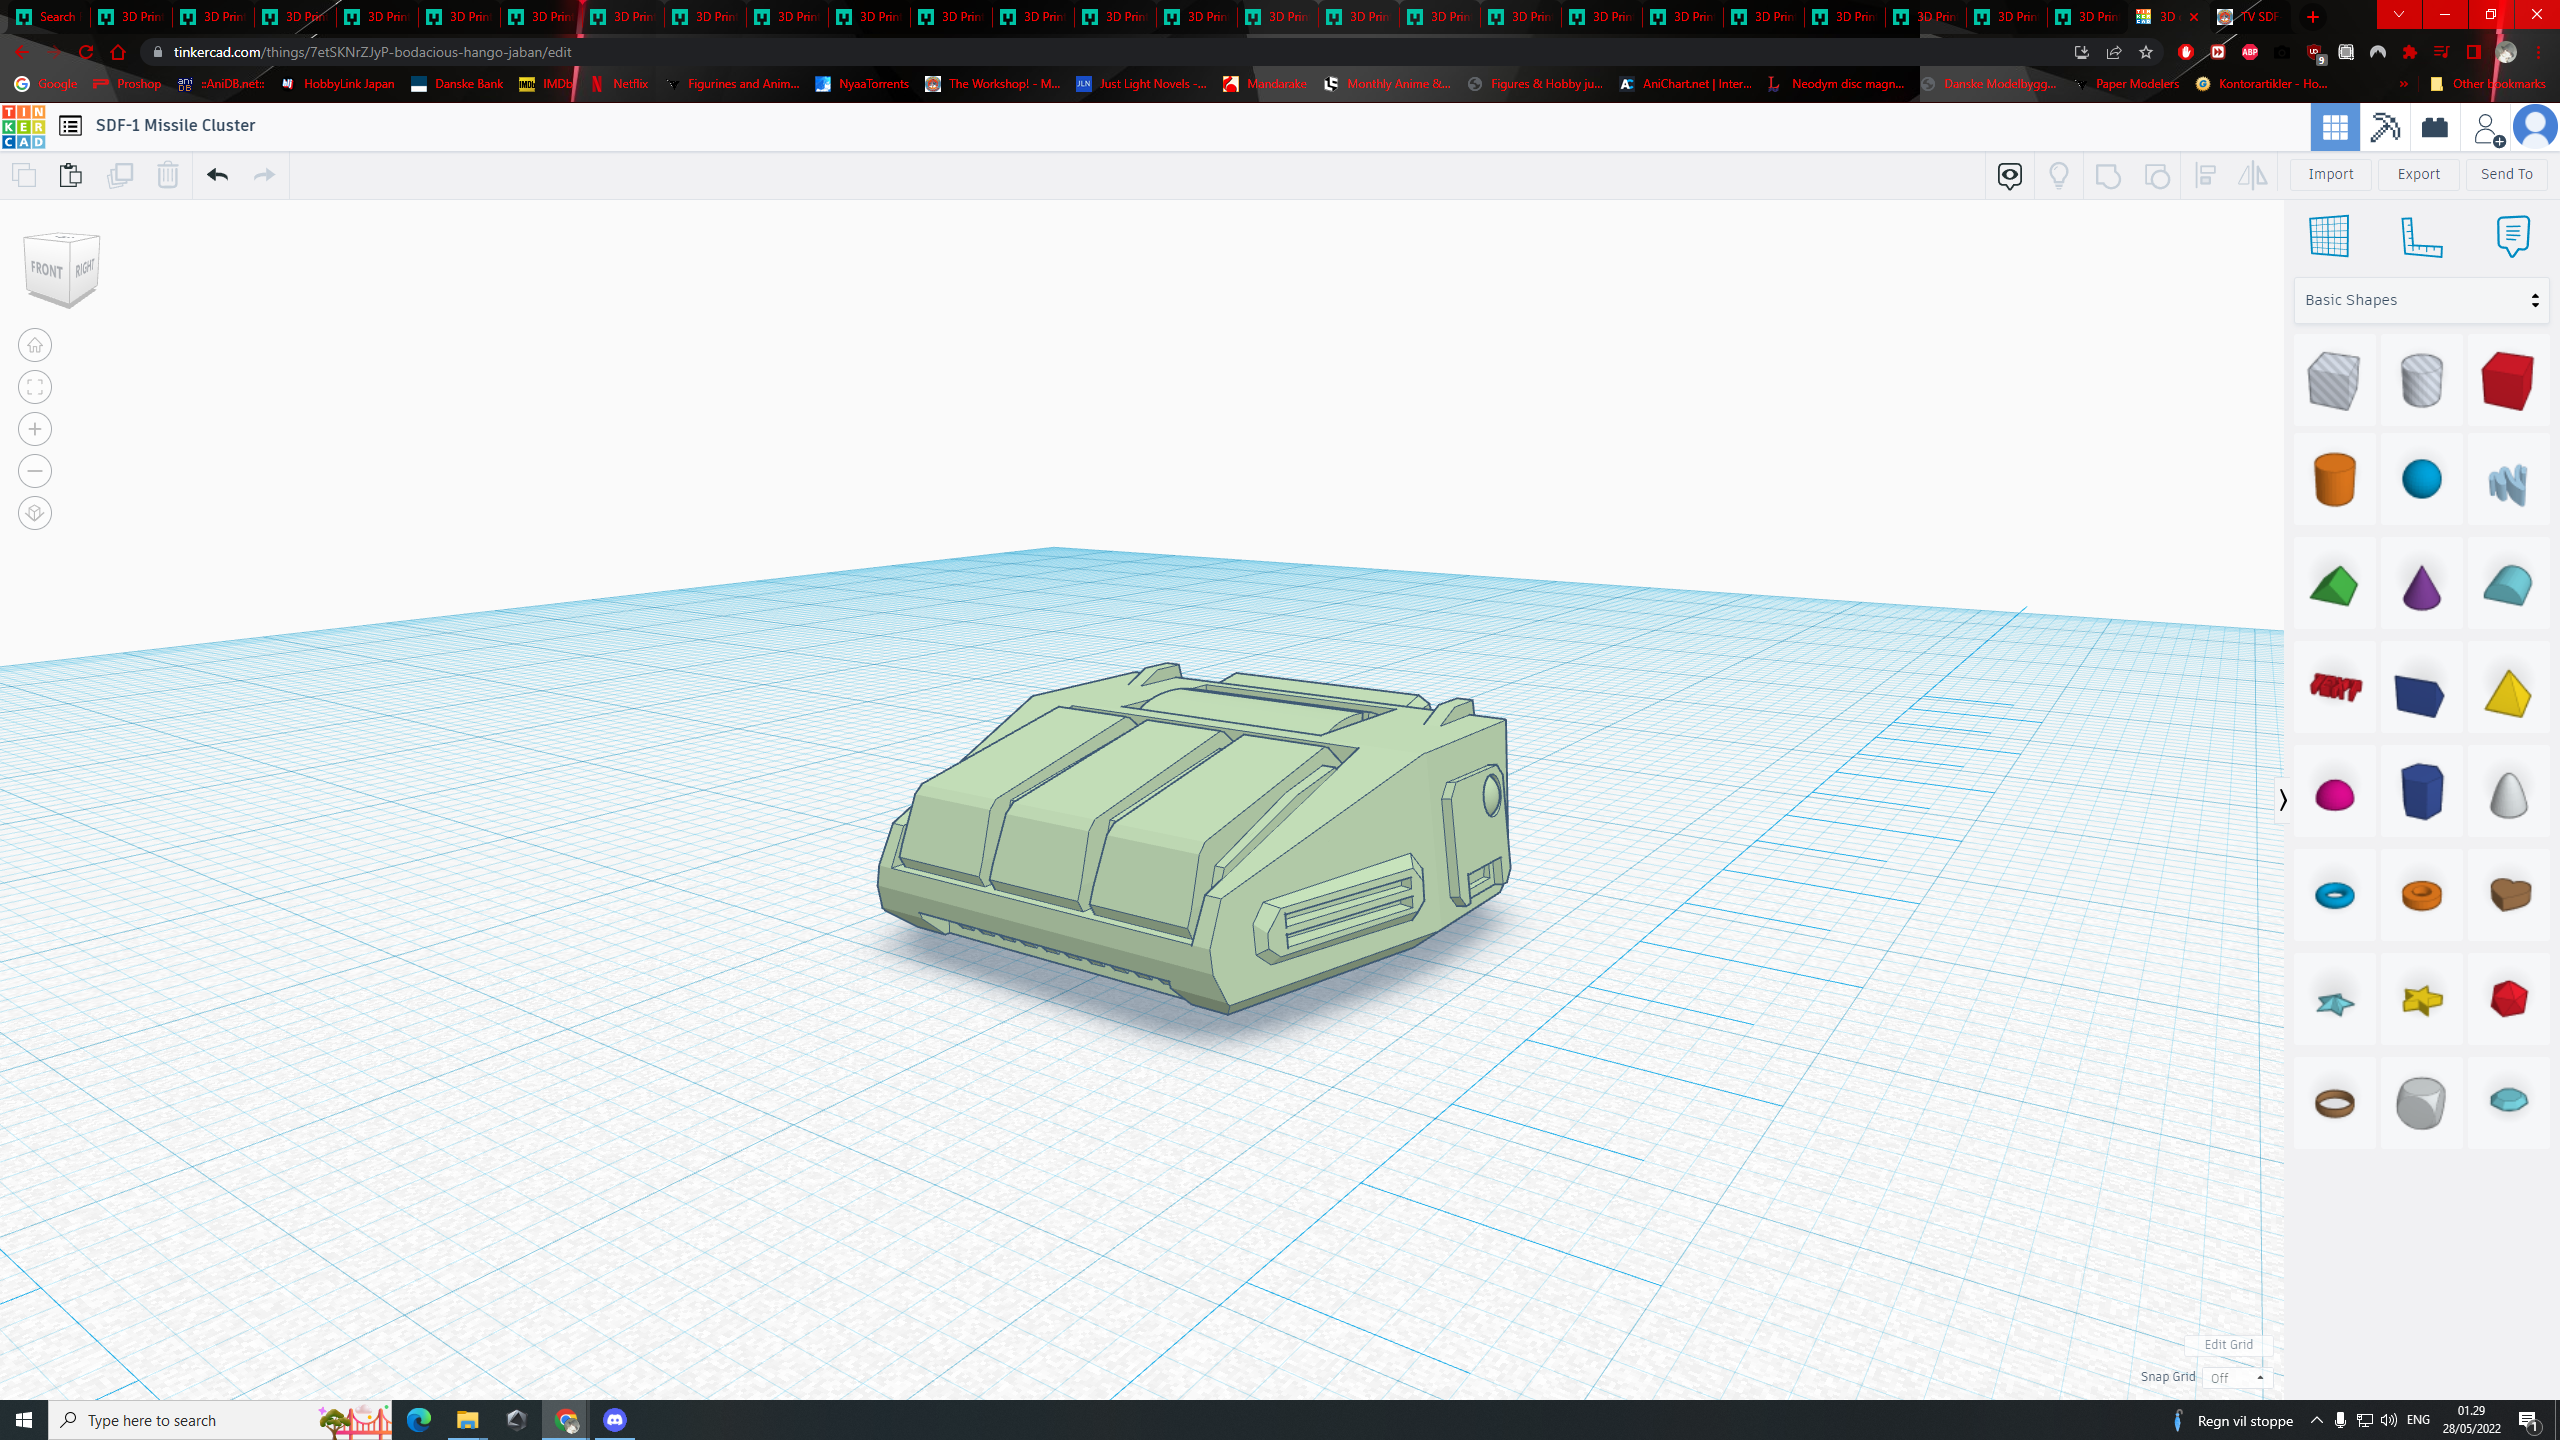The height and width of the screenshot is (1440, 2560).
Task: Toggle orthographic perspective view icon
Action: [35, 513]
